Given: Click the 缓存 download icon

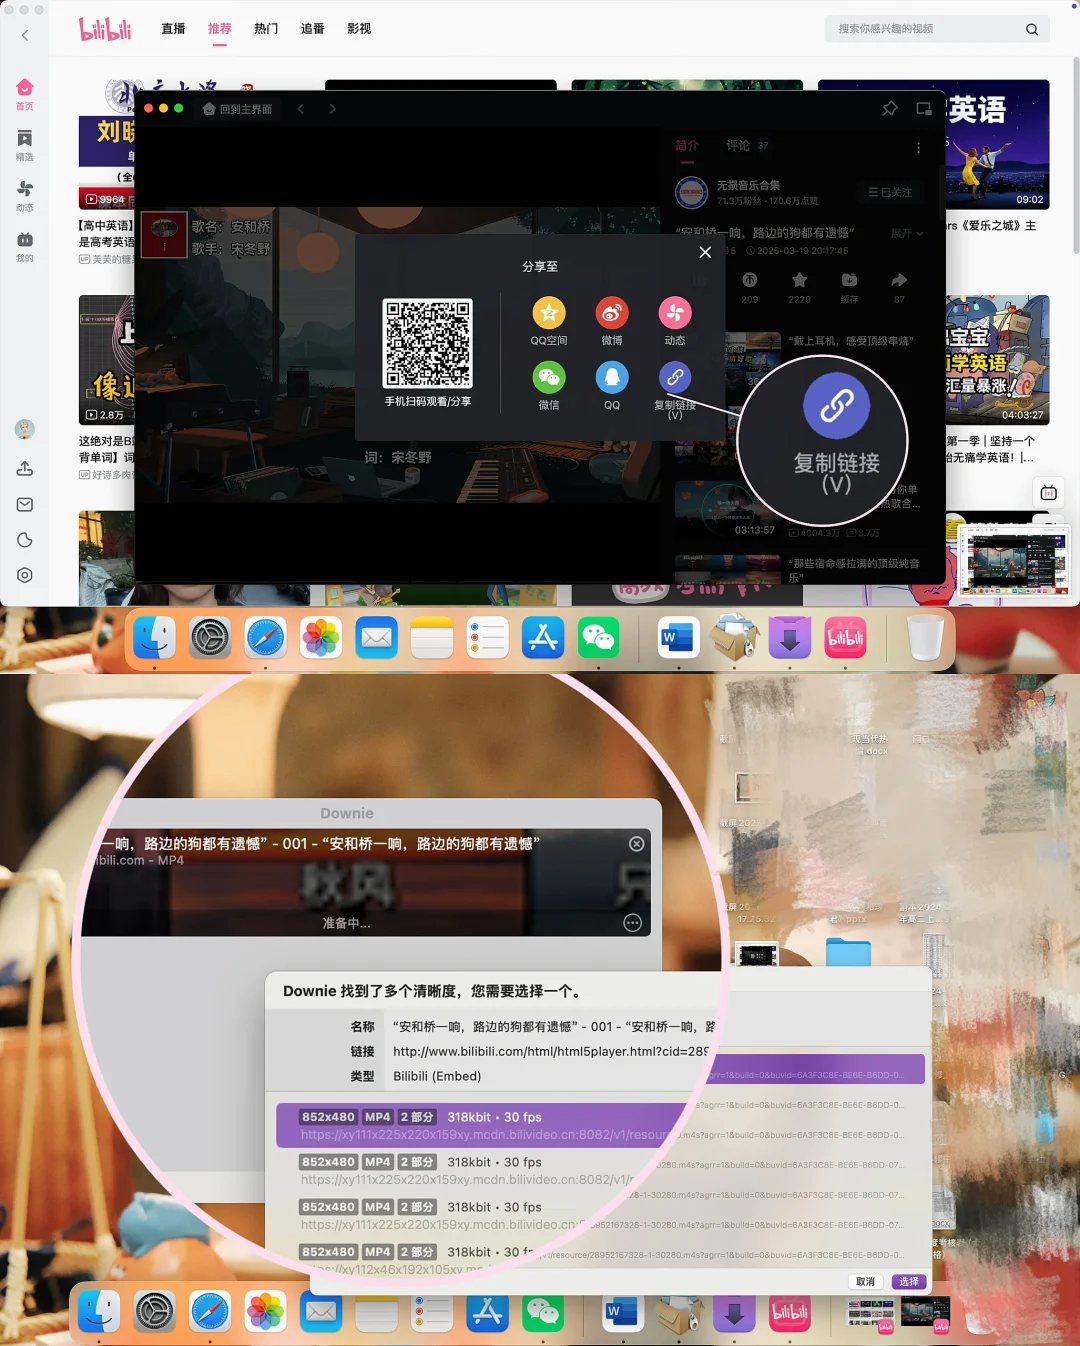Looking at the screenshot, I should [849, 281].
